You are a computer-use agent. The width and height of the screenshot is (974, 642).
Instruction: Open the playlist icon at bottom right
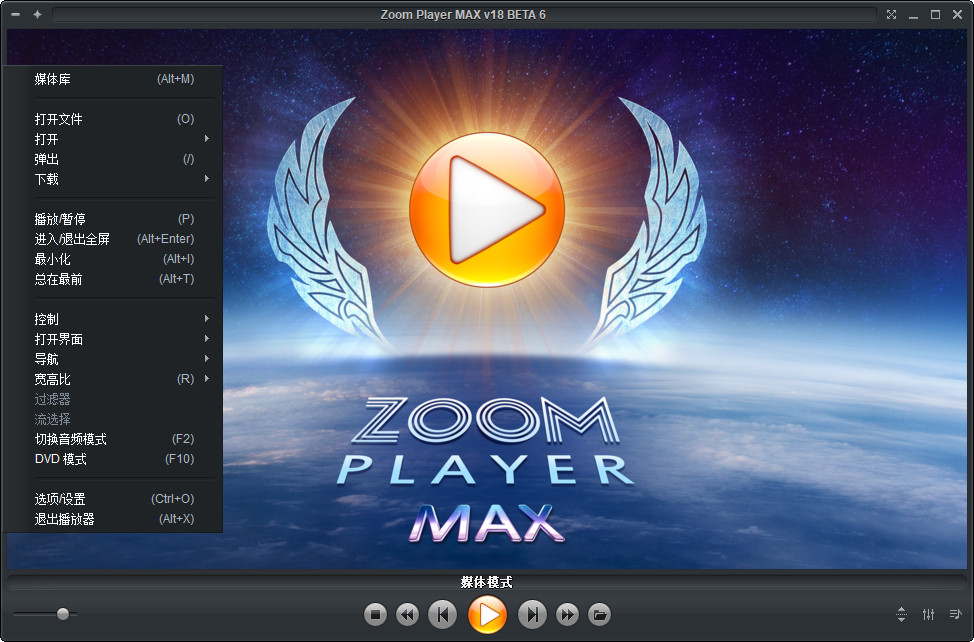[x=955, y=614]
